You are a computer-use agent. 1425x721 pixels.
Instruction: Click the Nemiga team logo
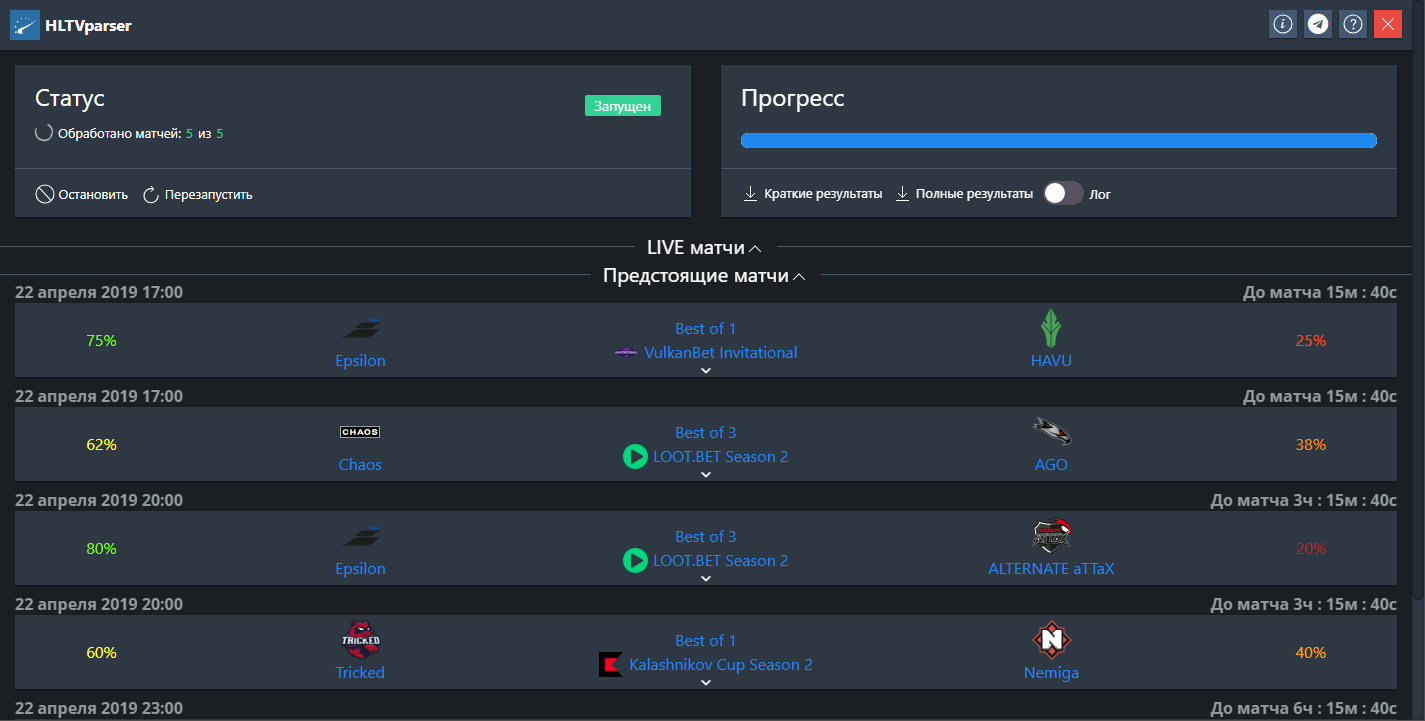pyautogui.click(x=1051, y=640)
